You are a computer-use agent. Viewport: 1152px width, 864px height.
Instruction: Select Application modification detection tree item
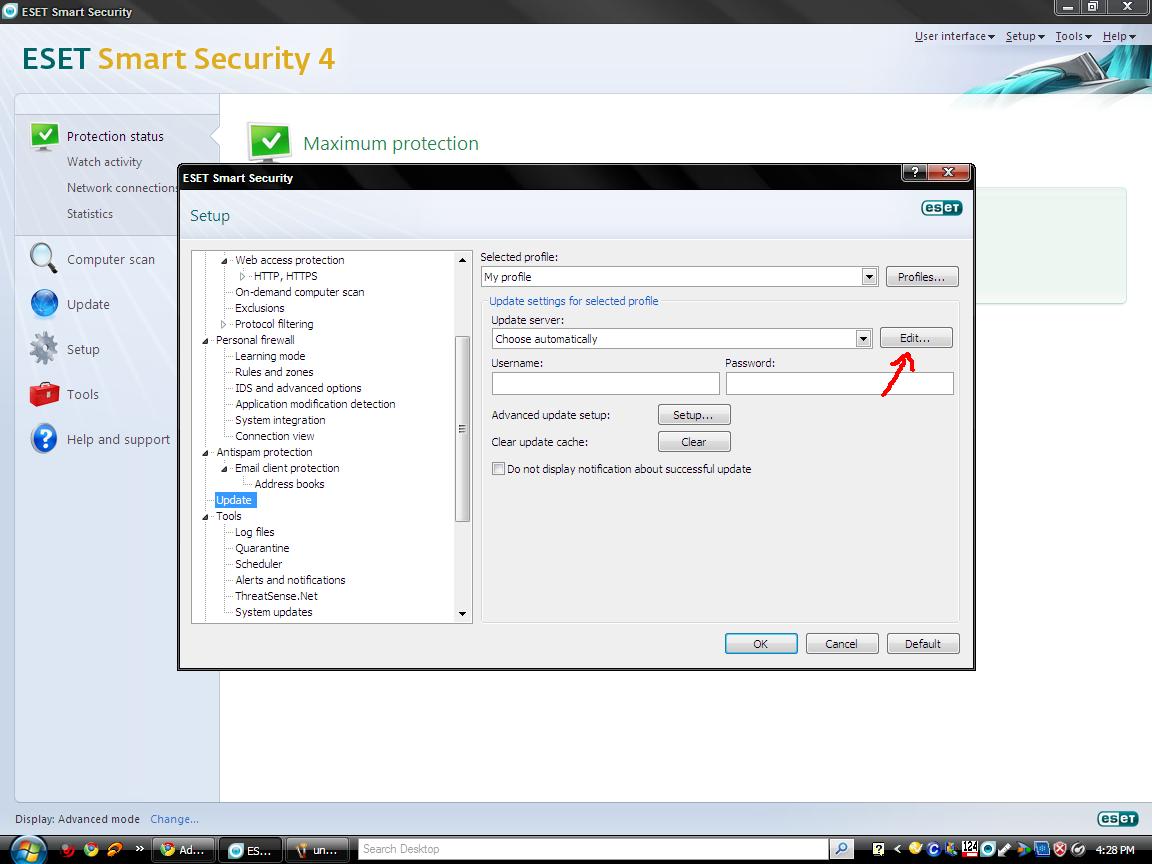[315, 405]
